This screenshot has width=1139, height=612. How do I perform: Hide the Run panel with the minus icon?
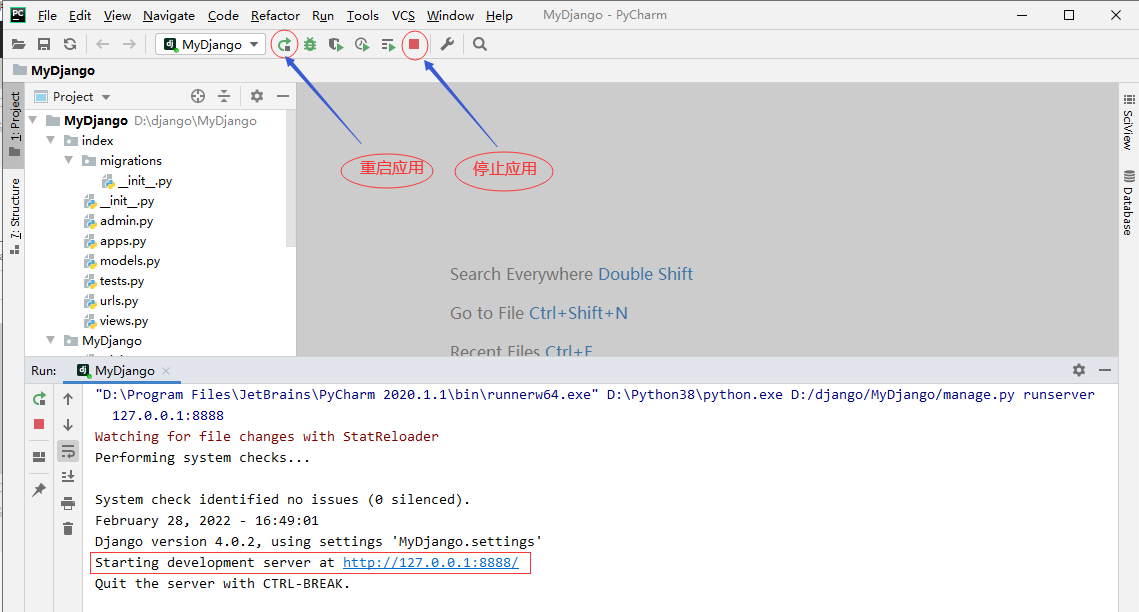[x=1105, y=370]
